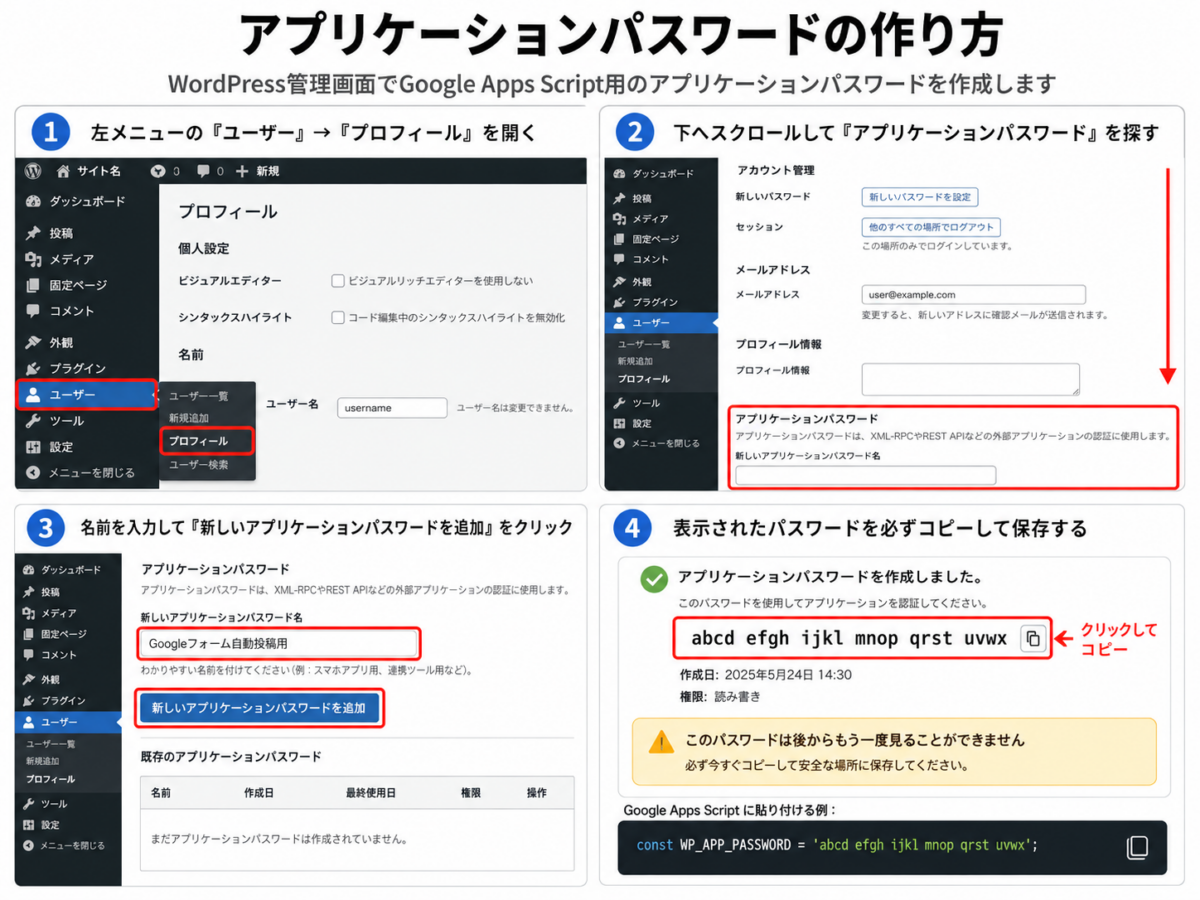Check ビジュアルリッチエディターを使用しない checkbox
1200x900 pixels.
click(x=338, y=281)
